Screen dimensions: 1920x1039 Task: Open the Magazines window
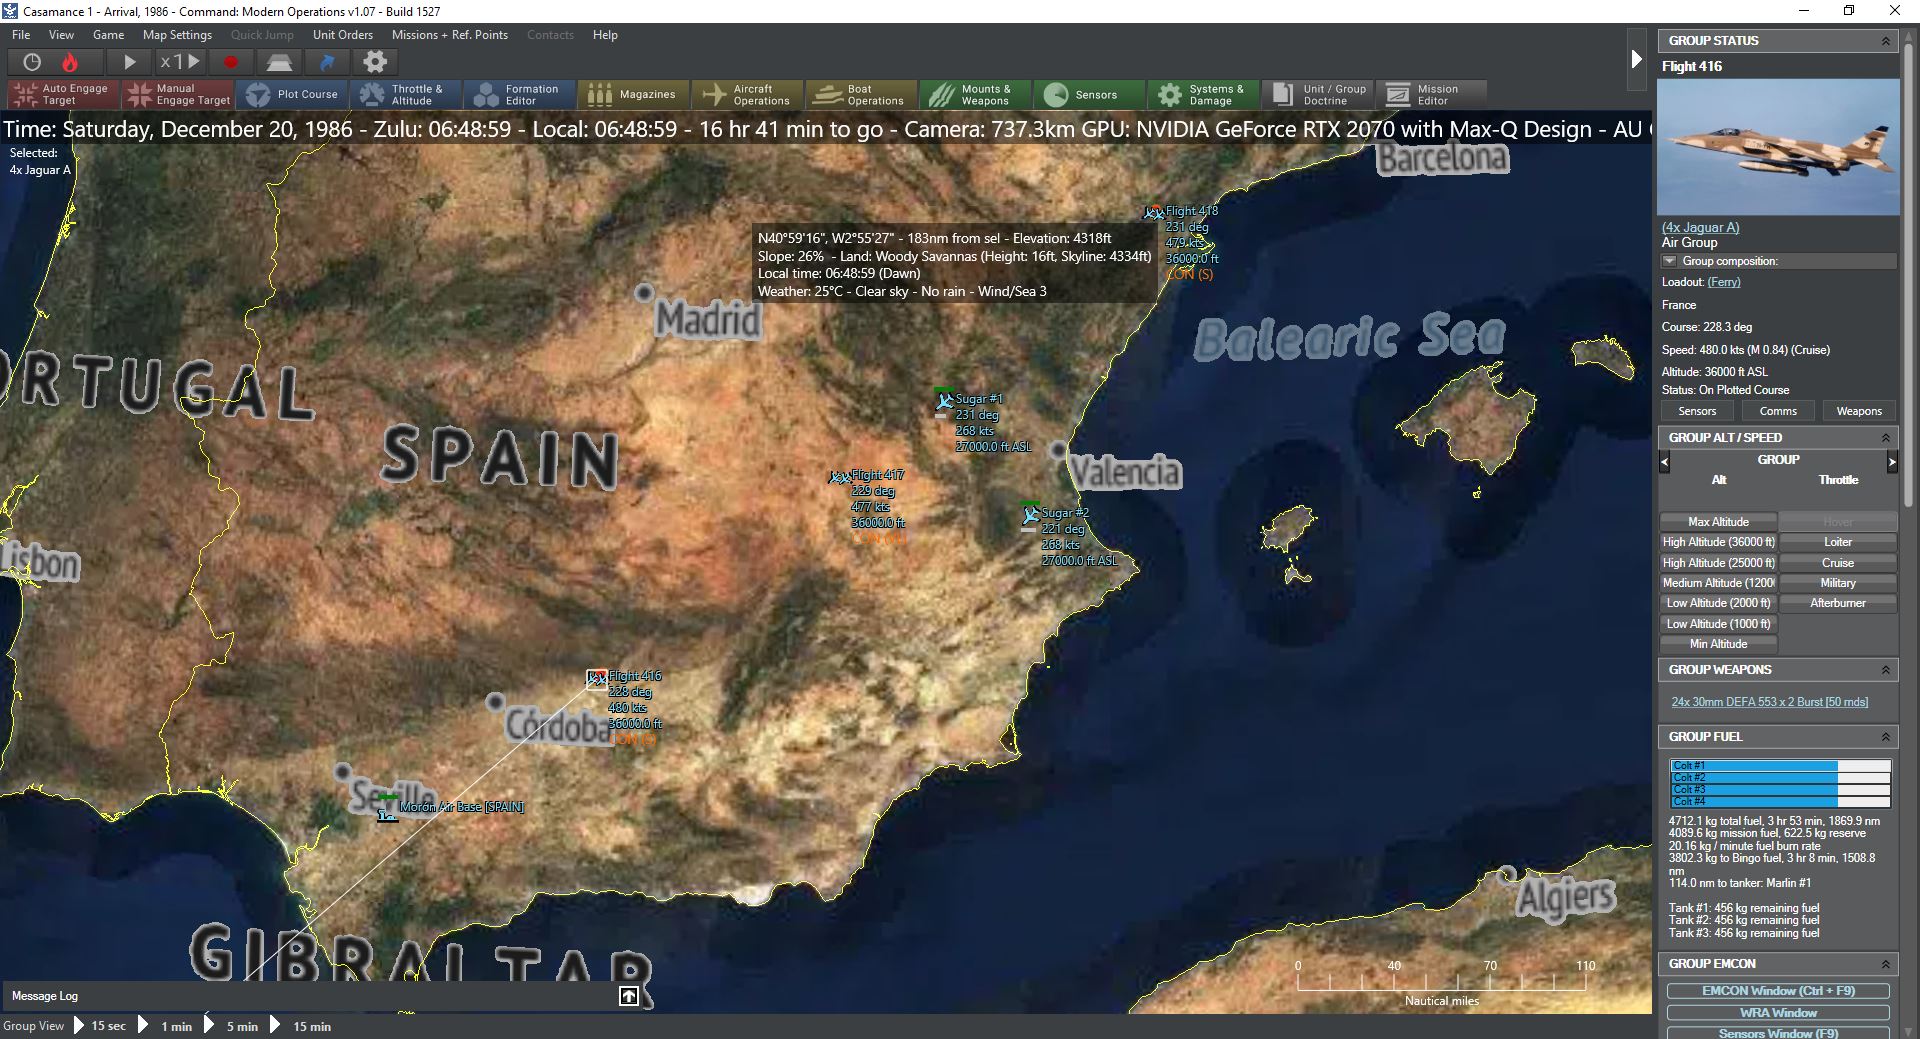(x=634, y=95)
